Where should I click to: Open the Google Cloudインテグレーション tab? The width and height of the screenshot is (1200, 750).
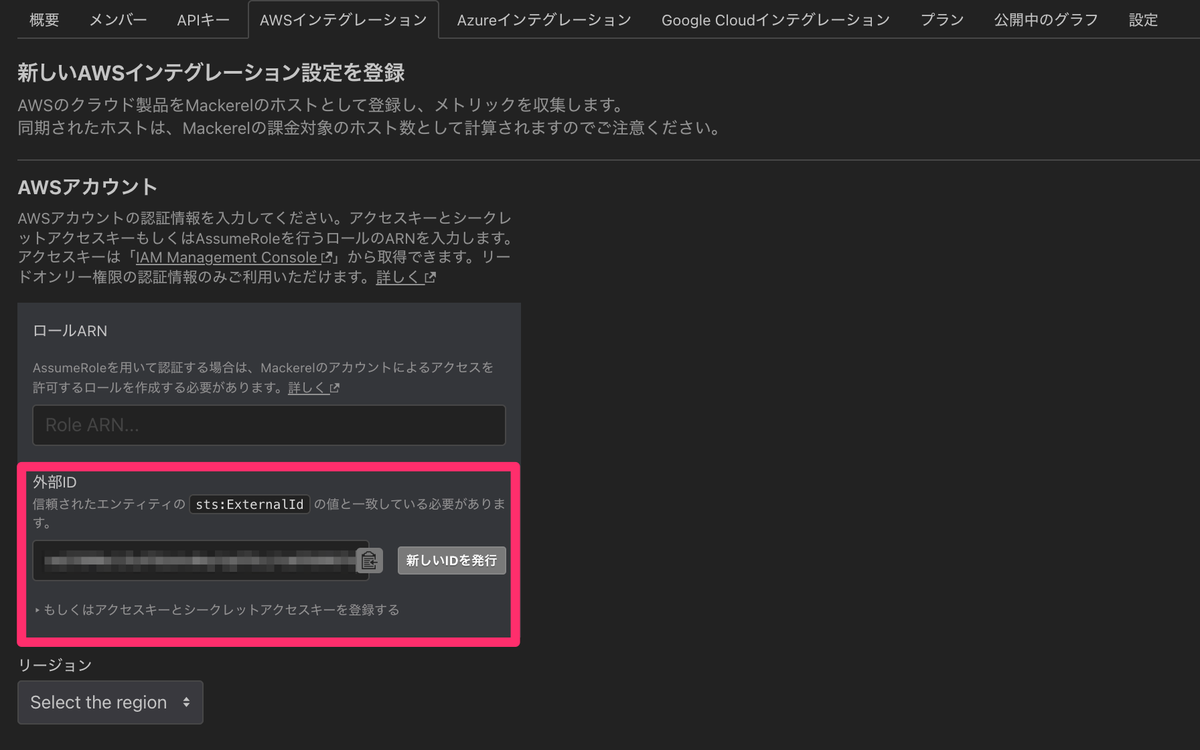[775, 20]
